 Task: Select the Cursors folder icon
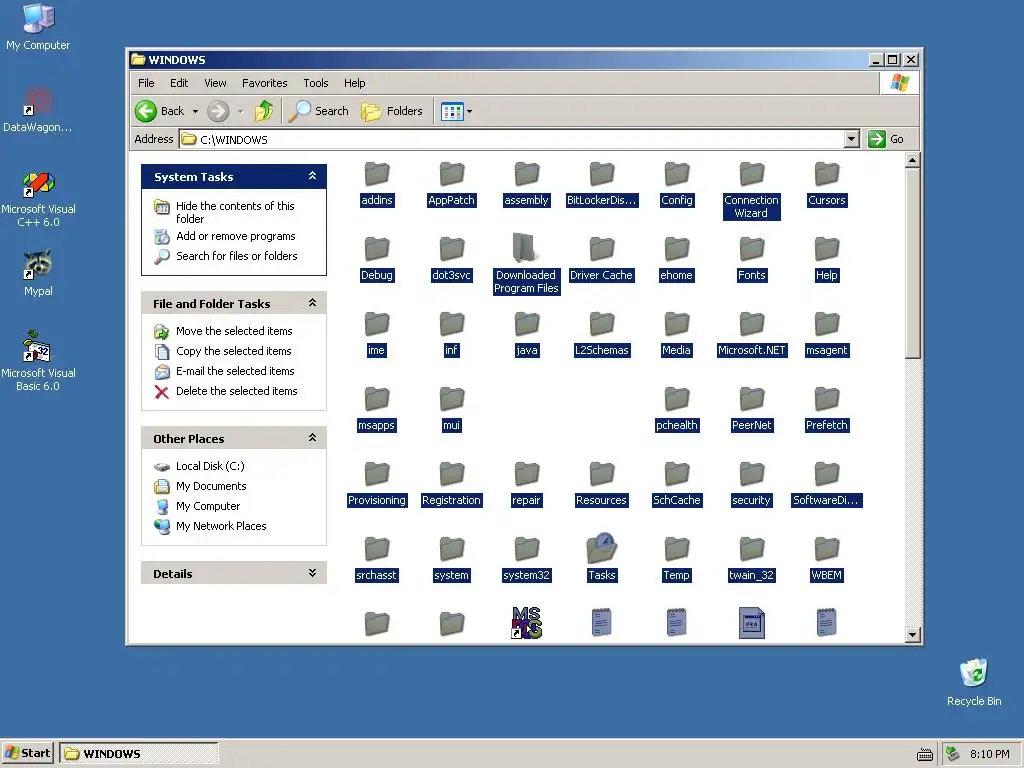[x=827, y=174]
